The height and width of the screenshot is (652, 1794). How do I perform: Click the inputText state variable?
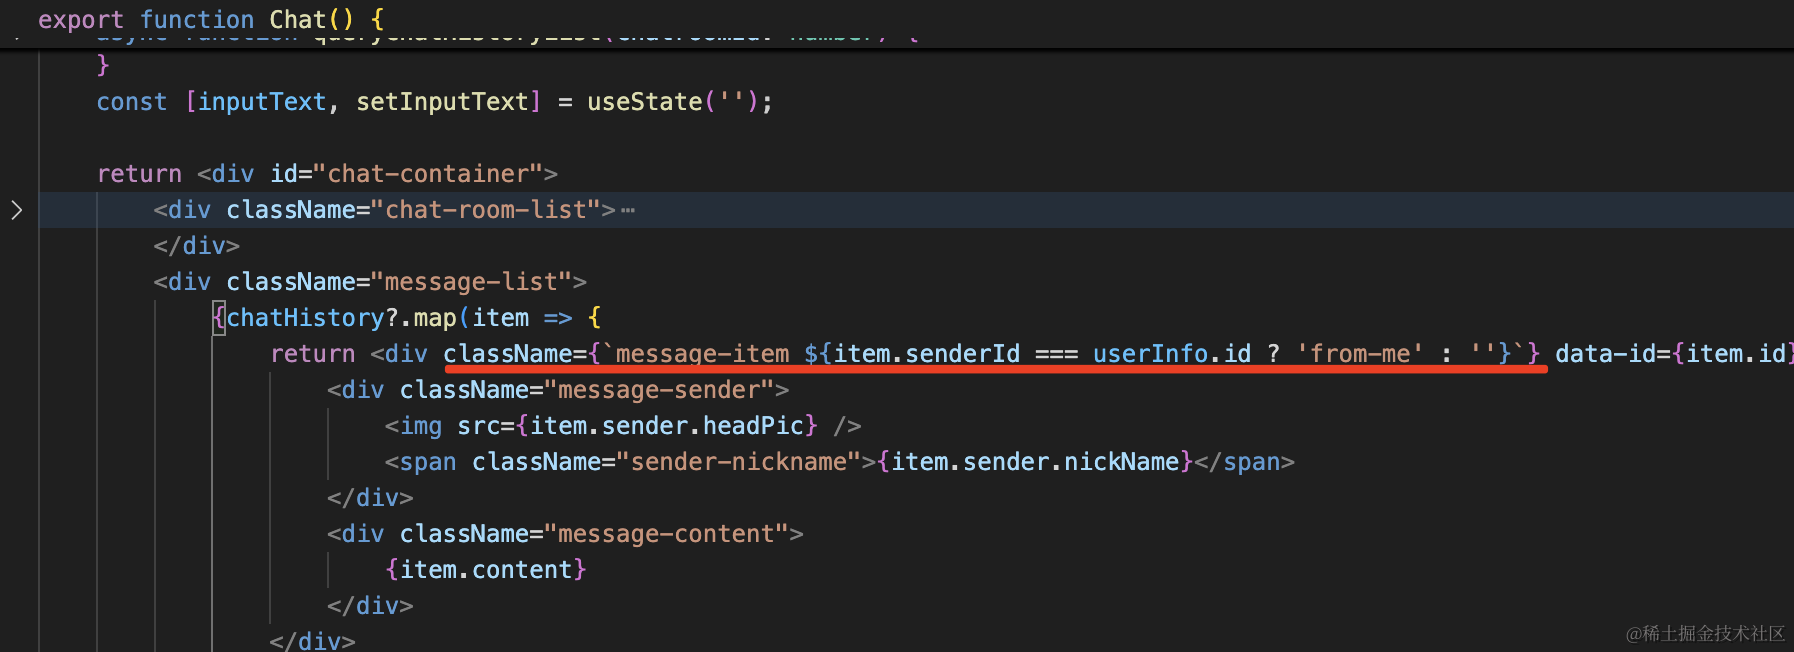[262, 102]
